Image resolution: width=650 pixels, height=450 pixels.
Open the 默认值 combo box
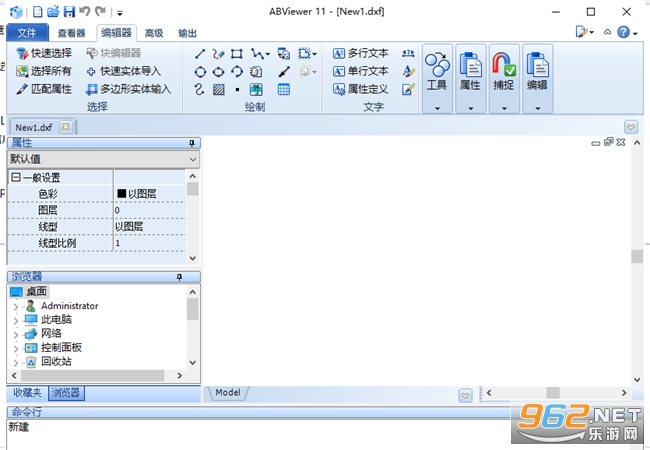point(103,159)
